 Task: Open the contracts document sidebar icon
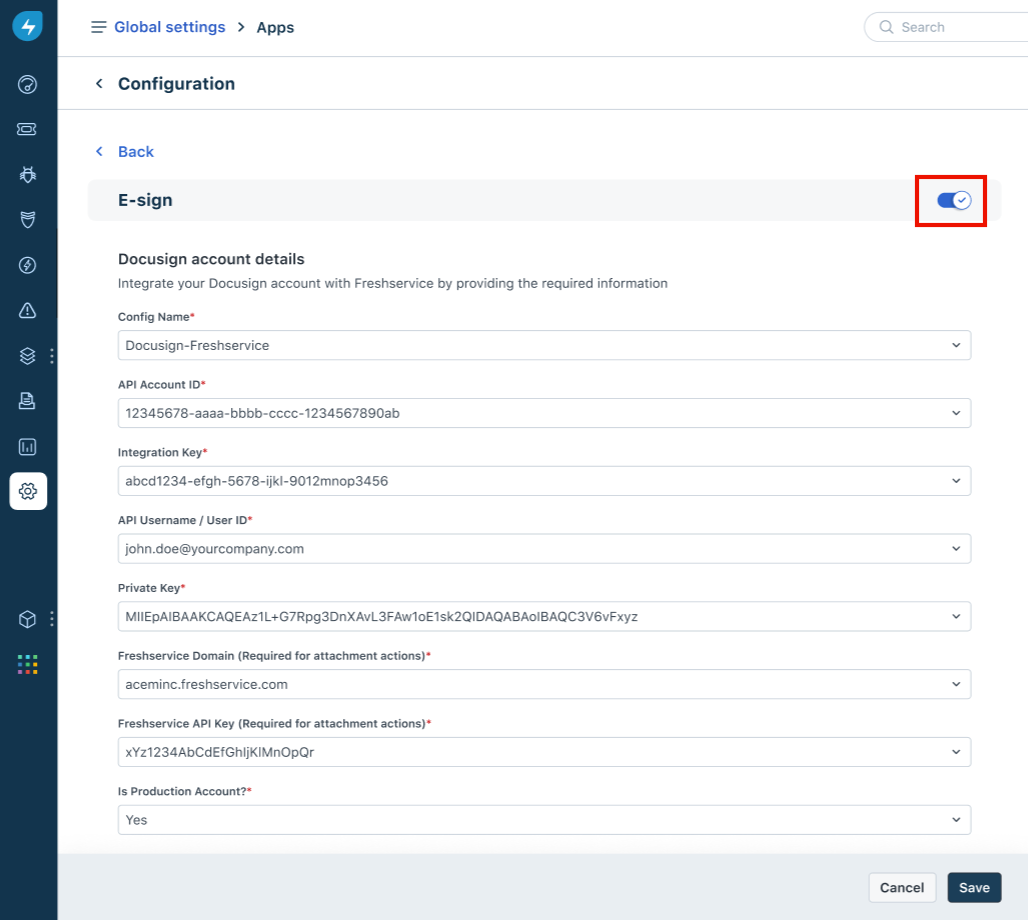[28, 401]
